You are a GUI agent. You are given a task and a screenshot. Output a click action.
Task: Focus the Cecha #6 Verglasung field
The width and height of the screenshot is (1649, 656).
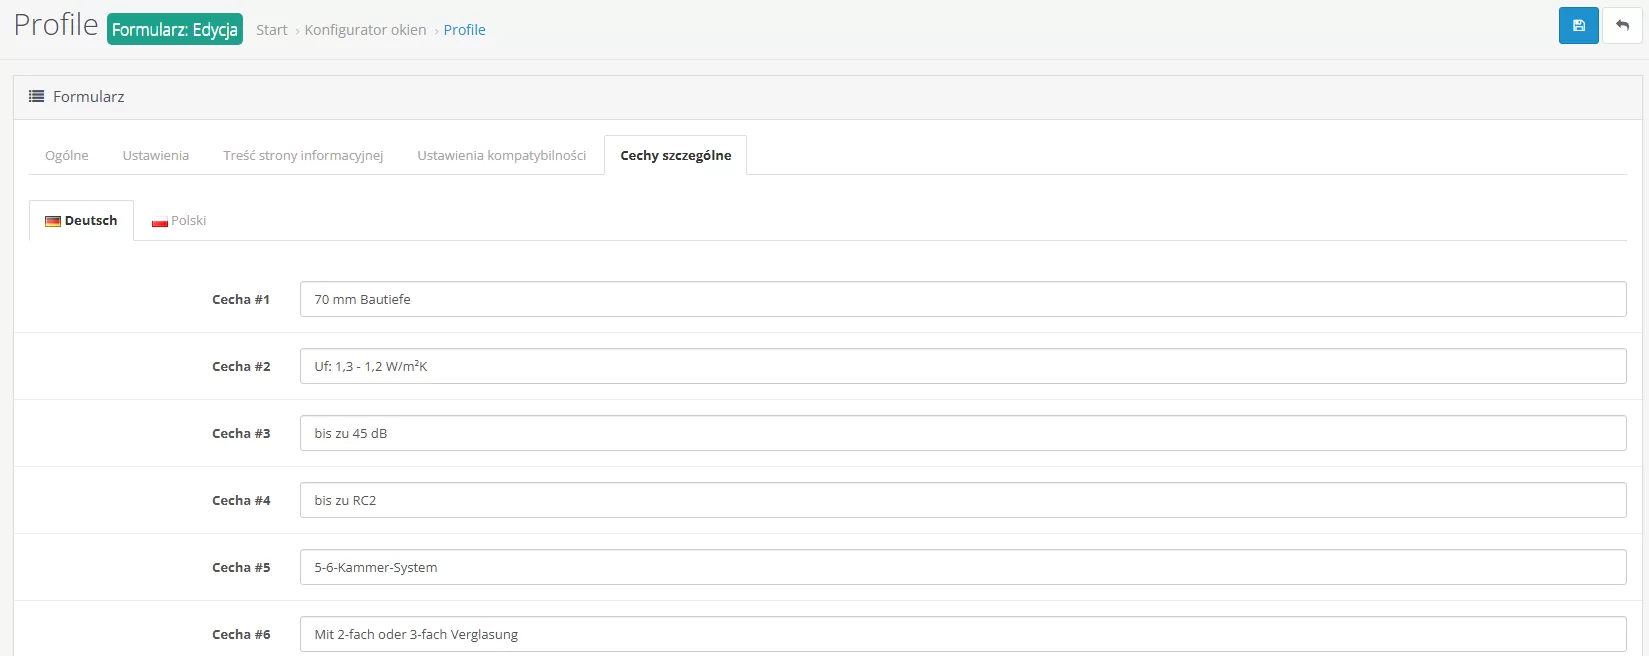coord(962,634)
